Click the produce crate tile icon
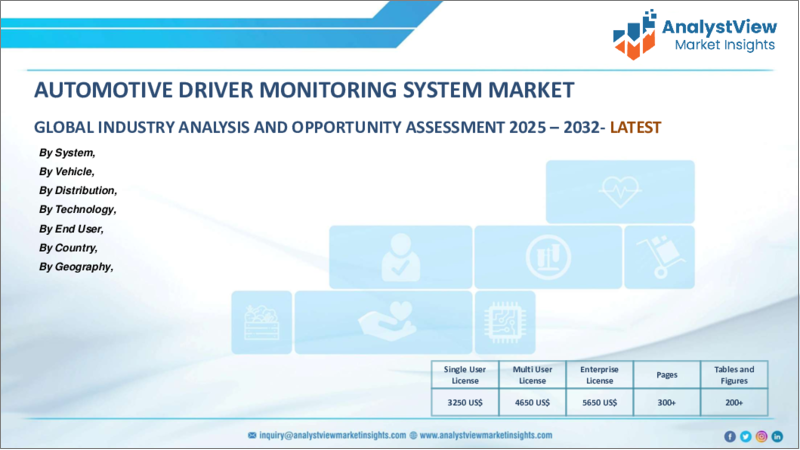800x450 pixels. pos(261,322)
